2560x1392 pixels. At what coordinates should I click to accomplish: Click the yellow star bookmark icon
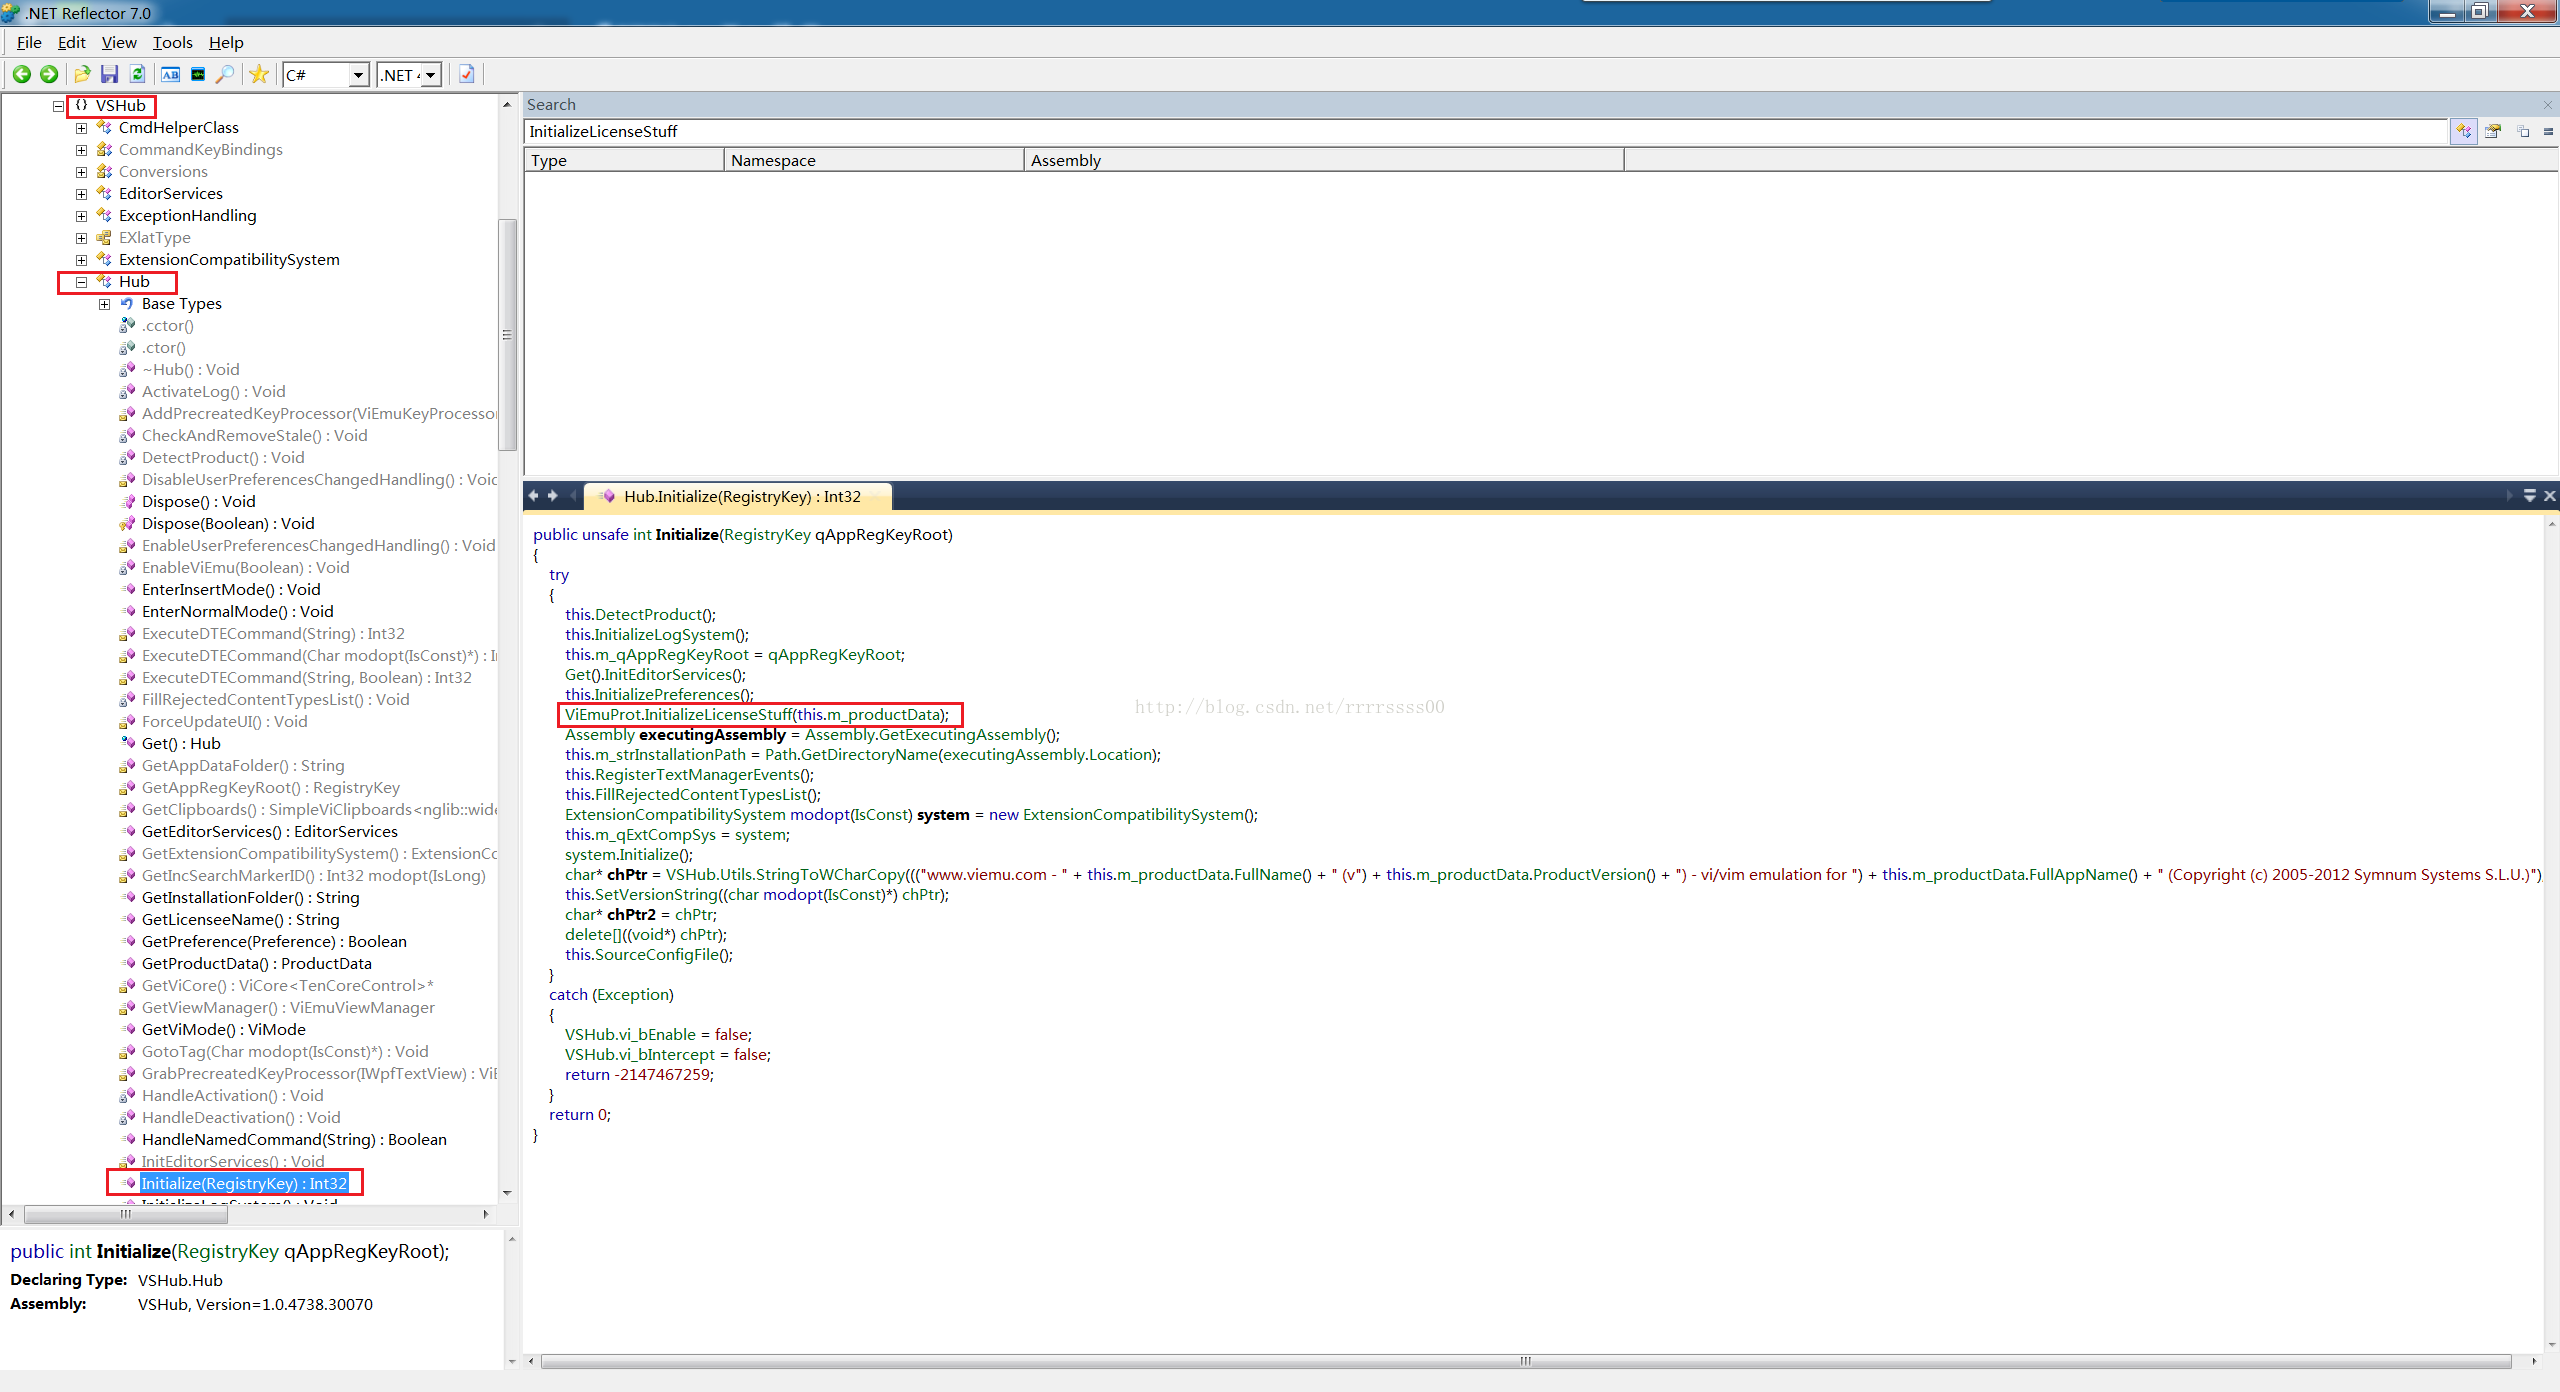259,74
